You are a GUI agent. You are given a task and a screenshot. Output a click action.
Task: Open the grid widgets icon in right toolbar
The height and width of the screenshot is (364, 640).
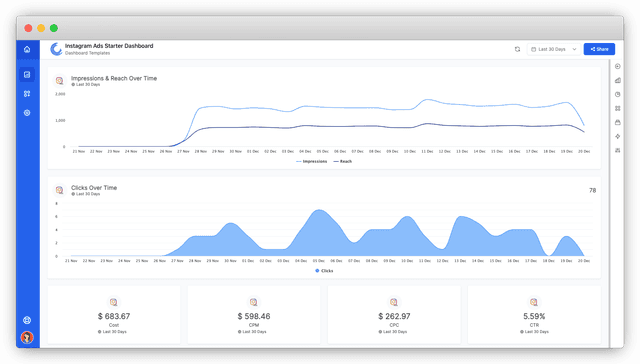pos(618,108)
